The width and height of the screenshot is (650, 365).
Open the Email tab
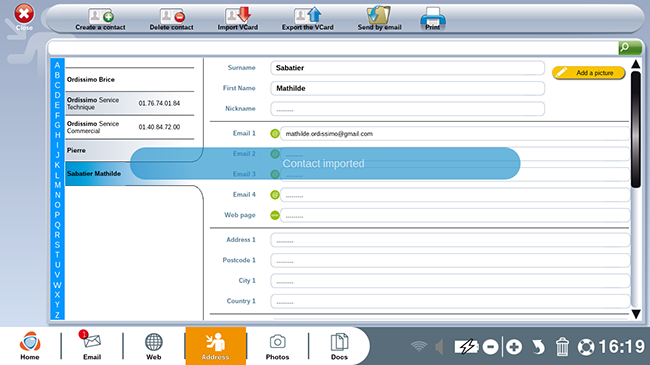[x=92, y=346]
